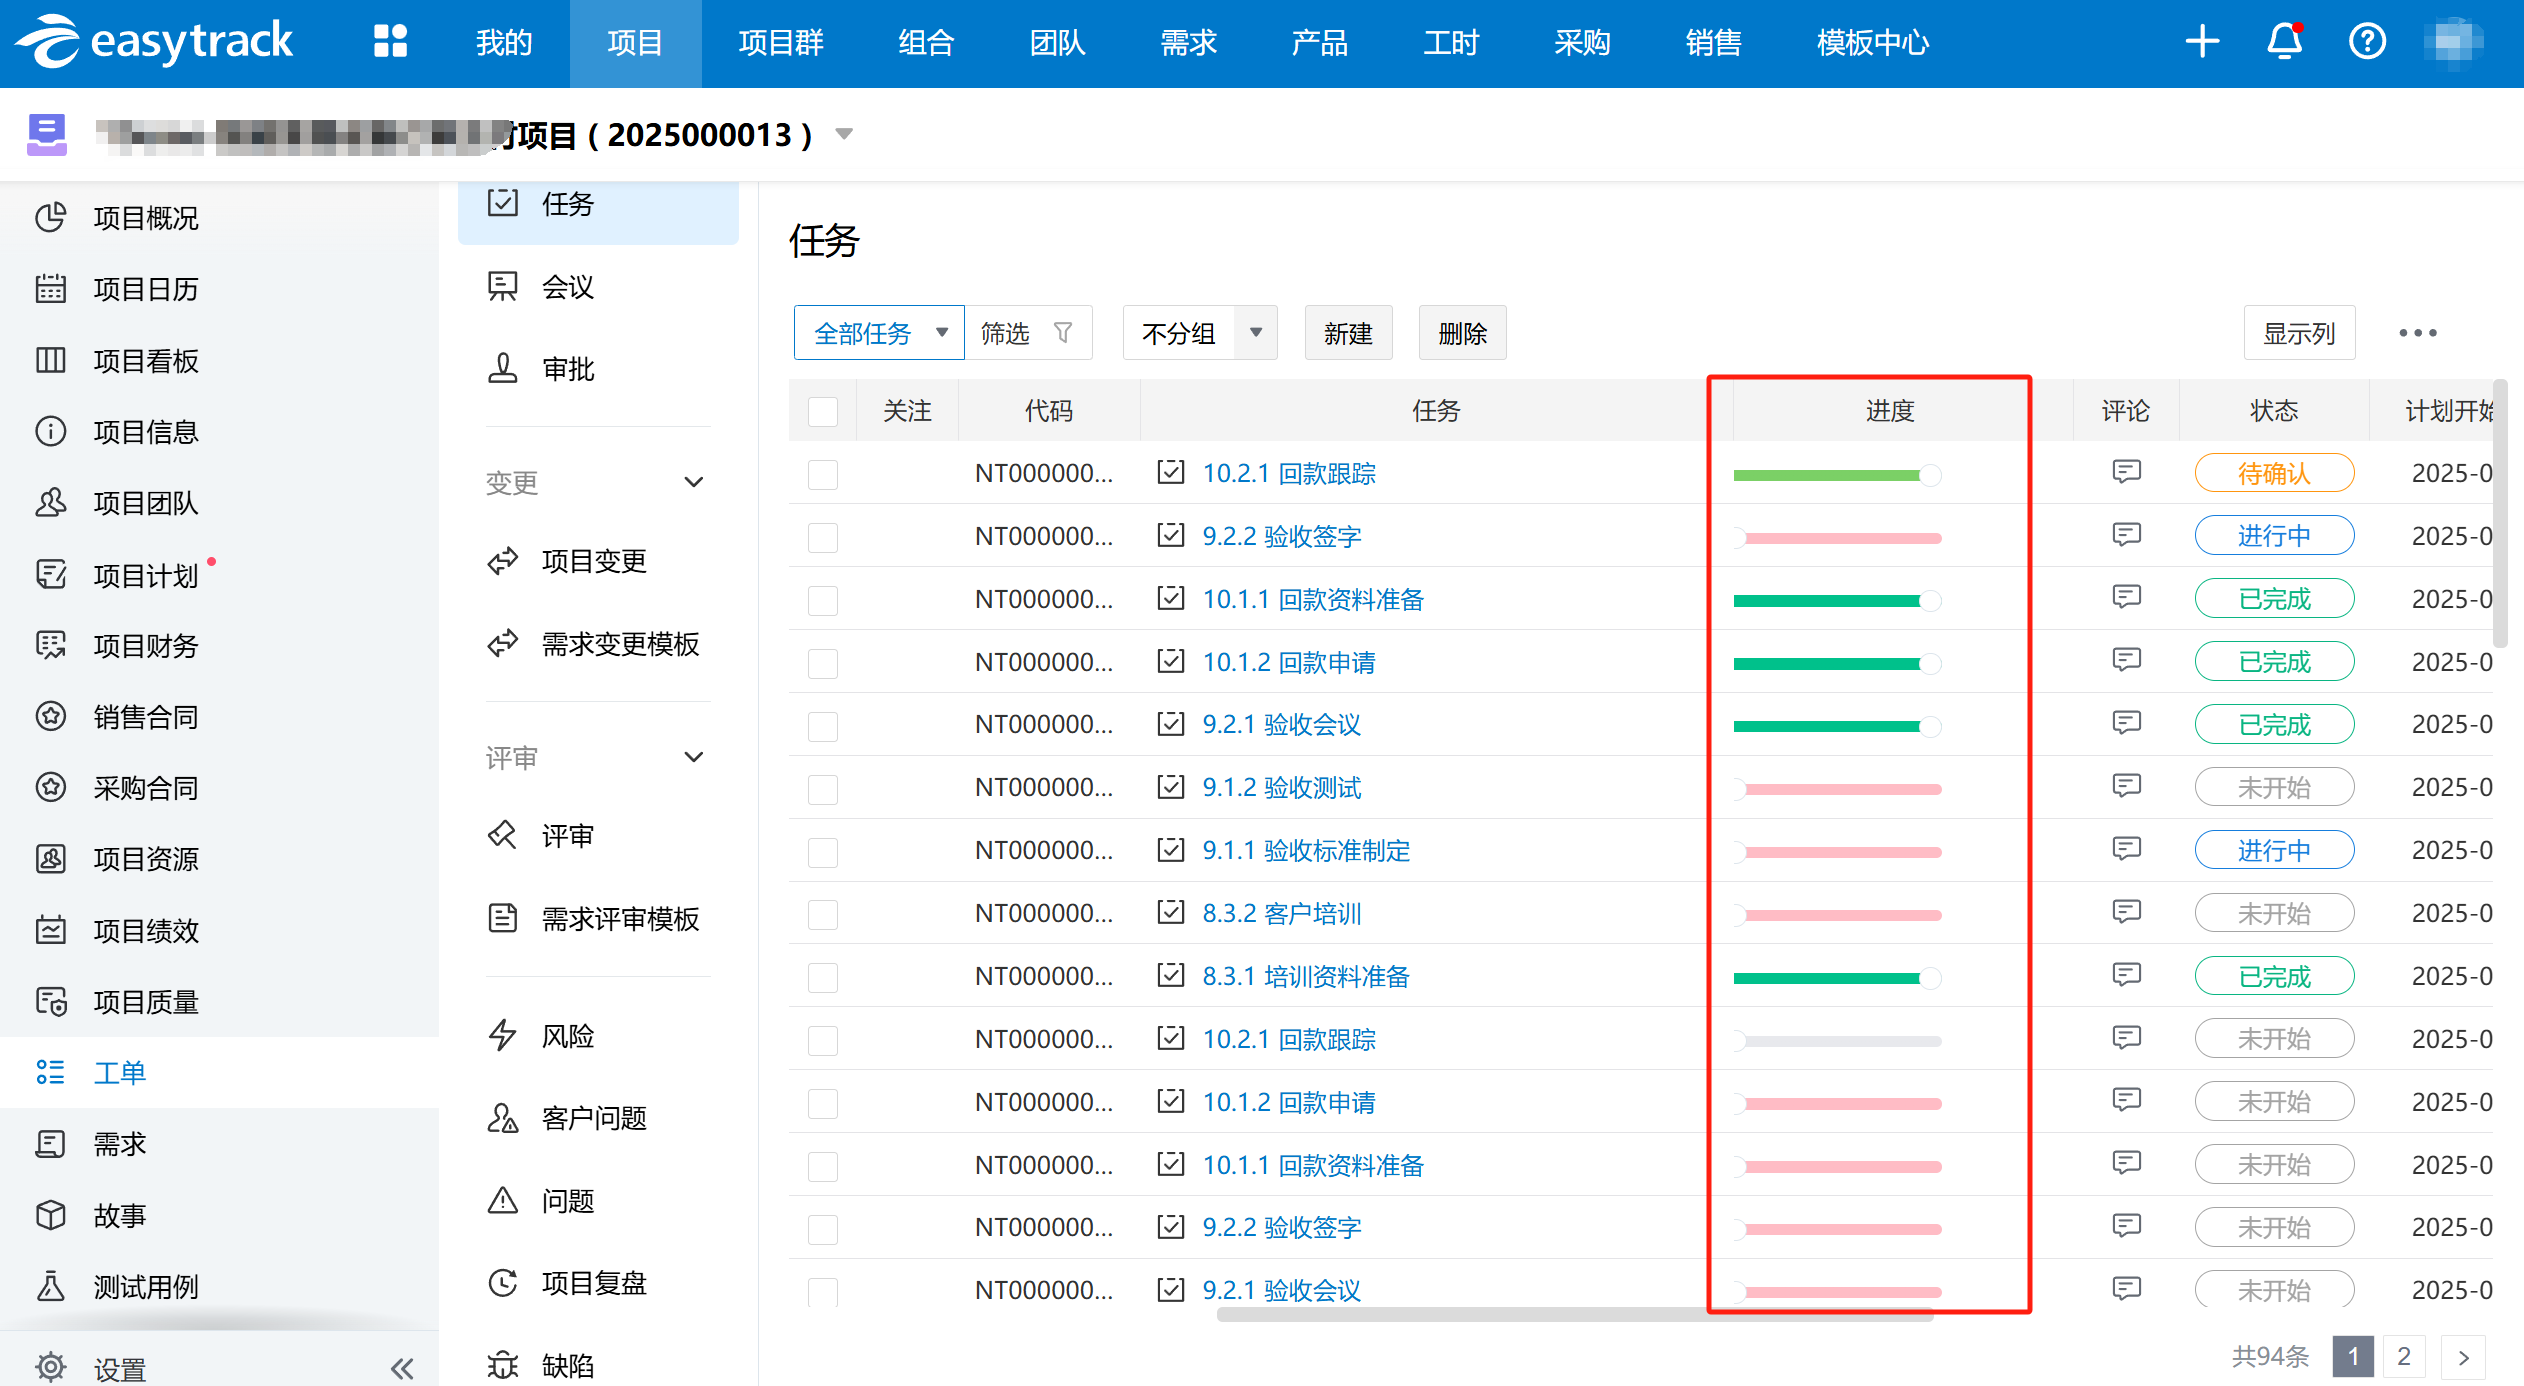Open the 8.3.1 培训资料准备 task link
2524x1386 pixels.
[1305, 976]
